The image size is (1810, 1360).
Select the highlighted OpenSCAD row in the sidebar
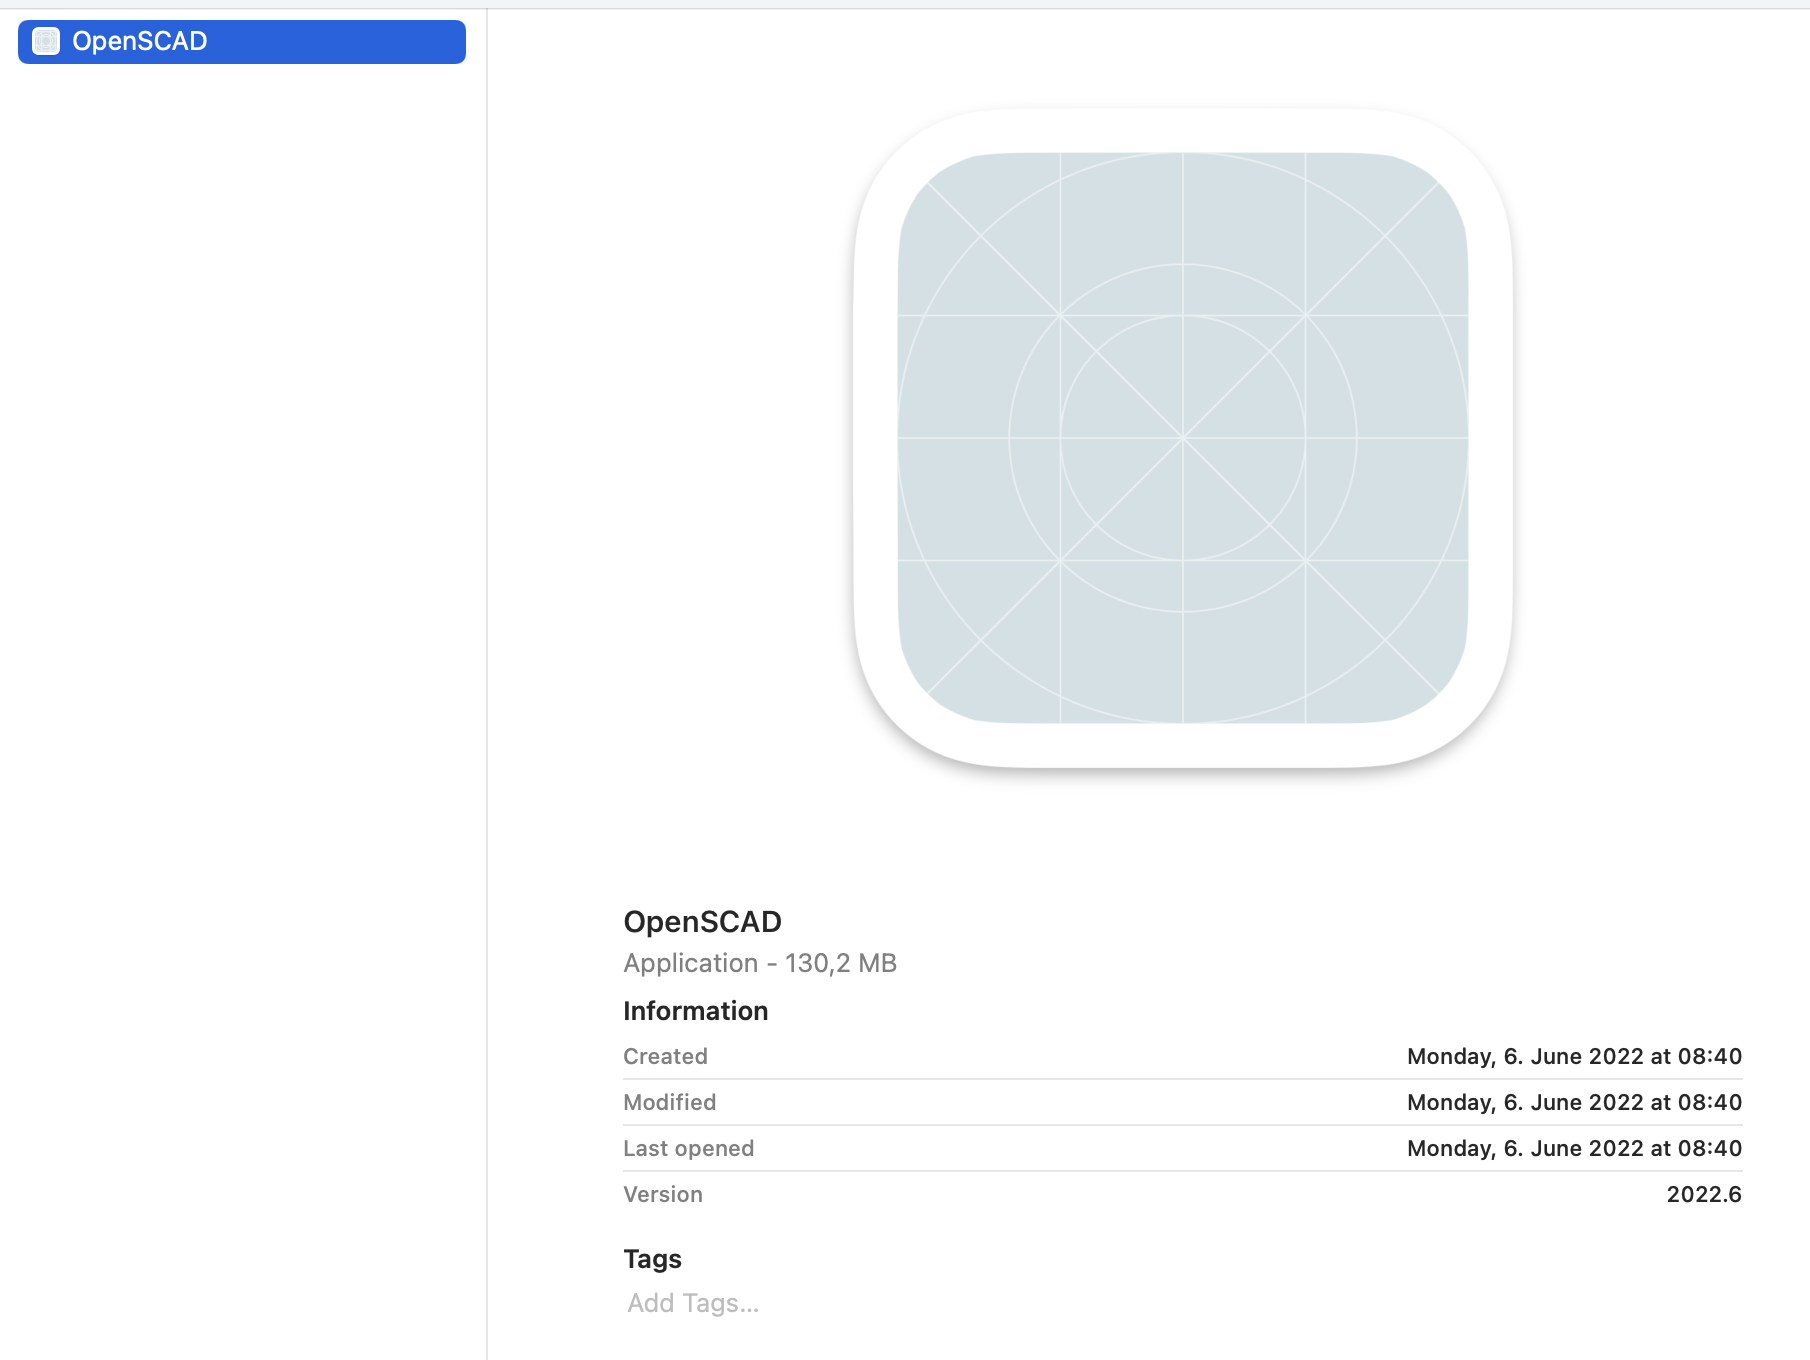click(x=240, y=41)
